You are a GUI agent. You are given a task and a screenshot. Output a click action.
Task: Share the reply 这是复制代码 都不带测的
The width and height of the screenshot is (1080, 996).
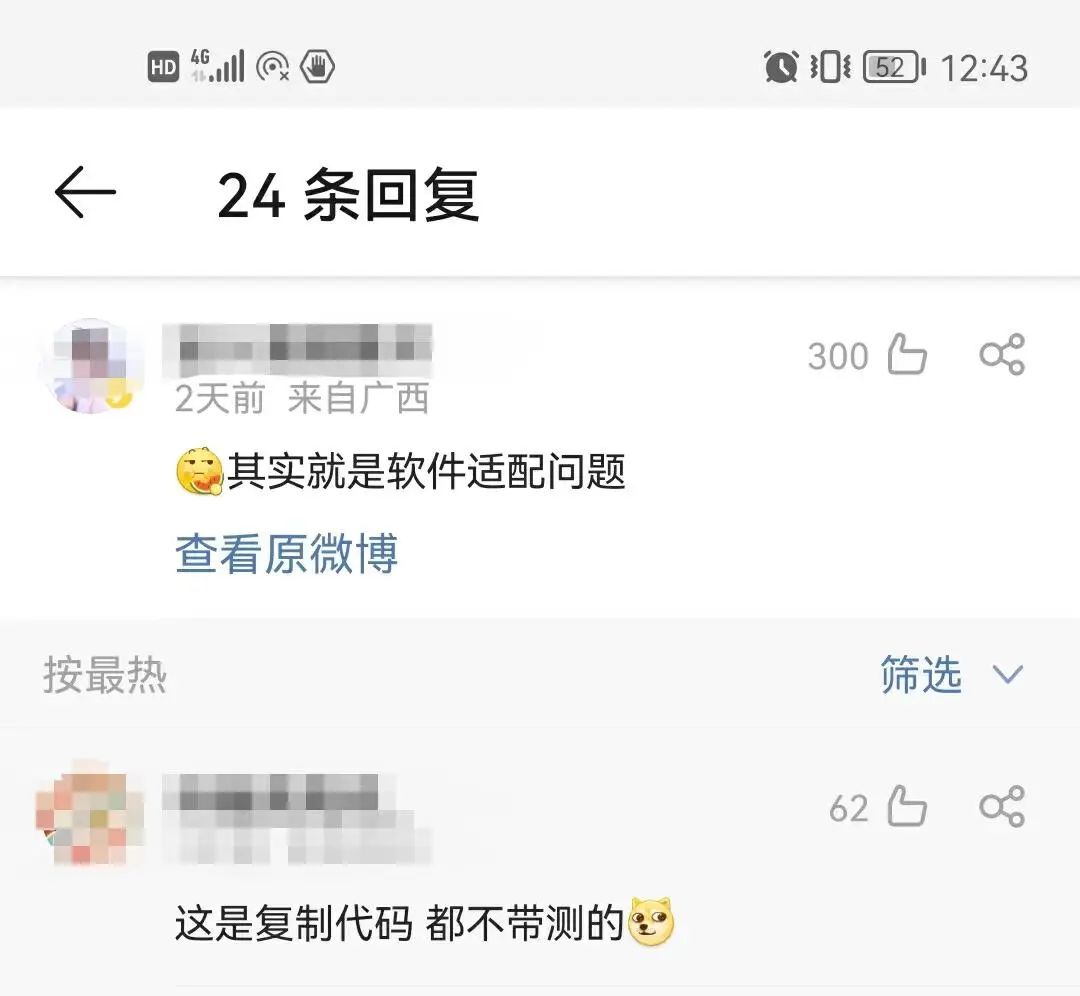pyautogui.click(x=1002, y=806)
